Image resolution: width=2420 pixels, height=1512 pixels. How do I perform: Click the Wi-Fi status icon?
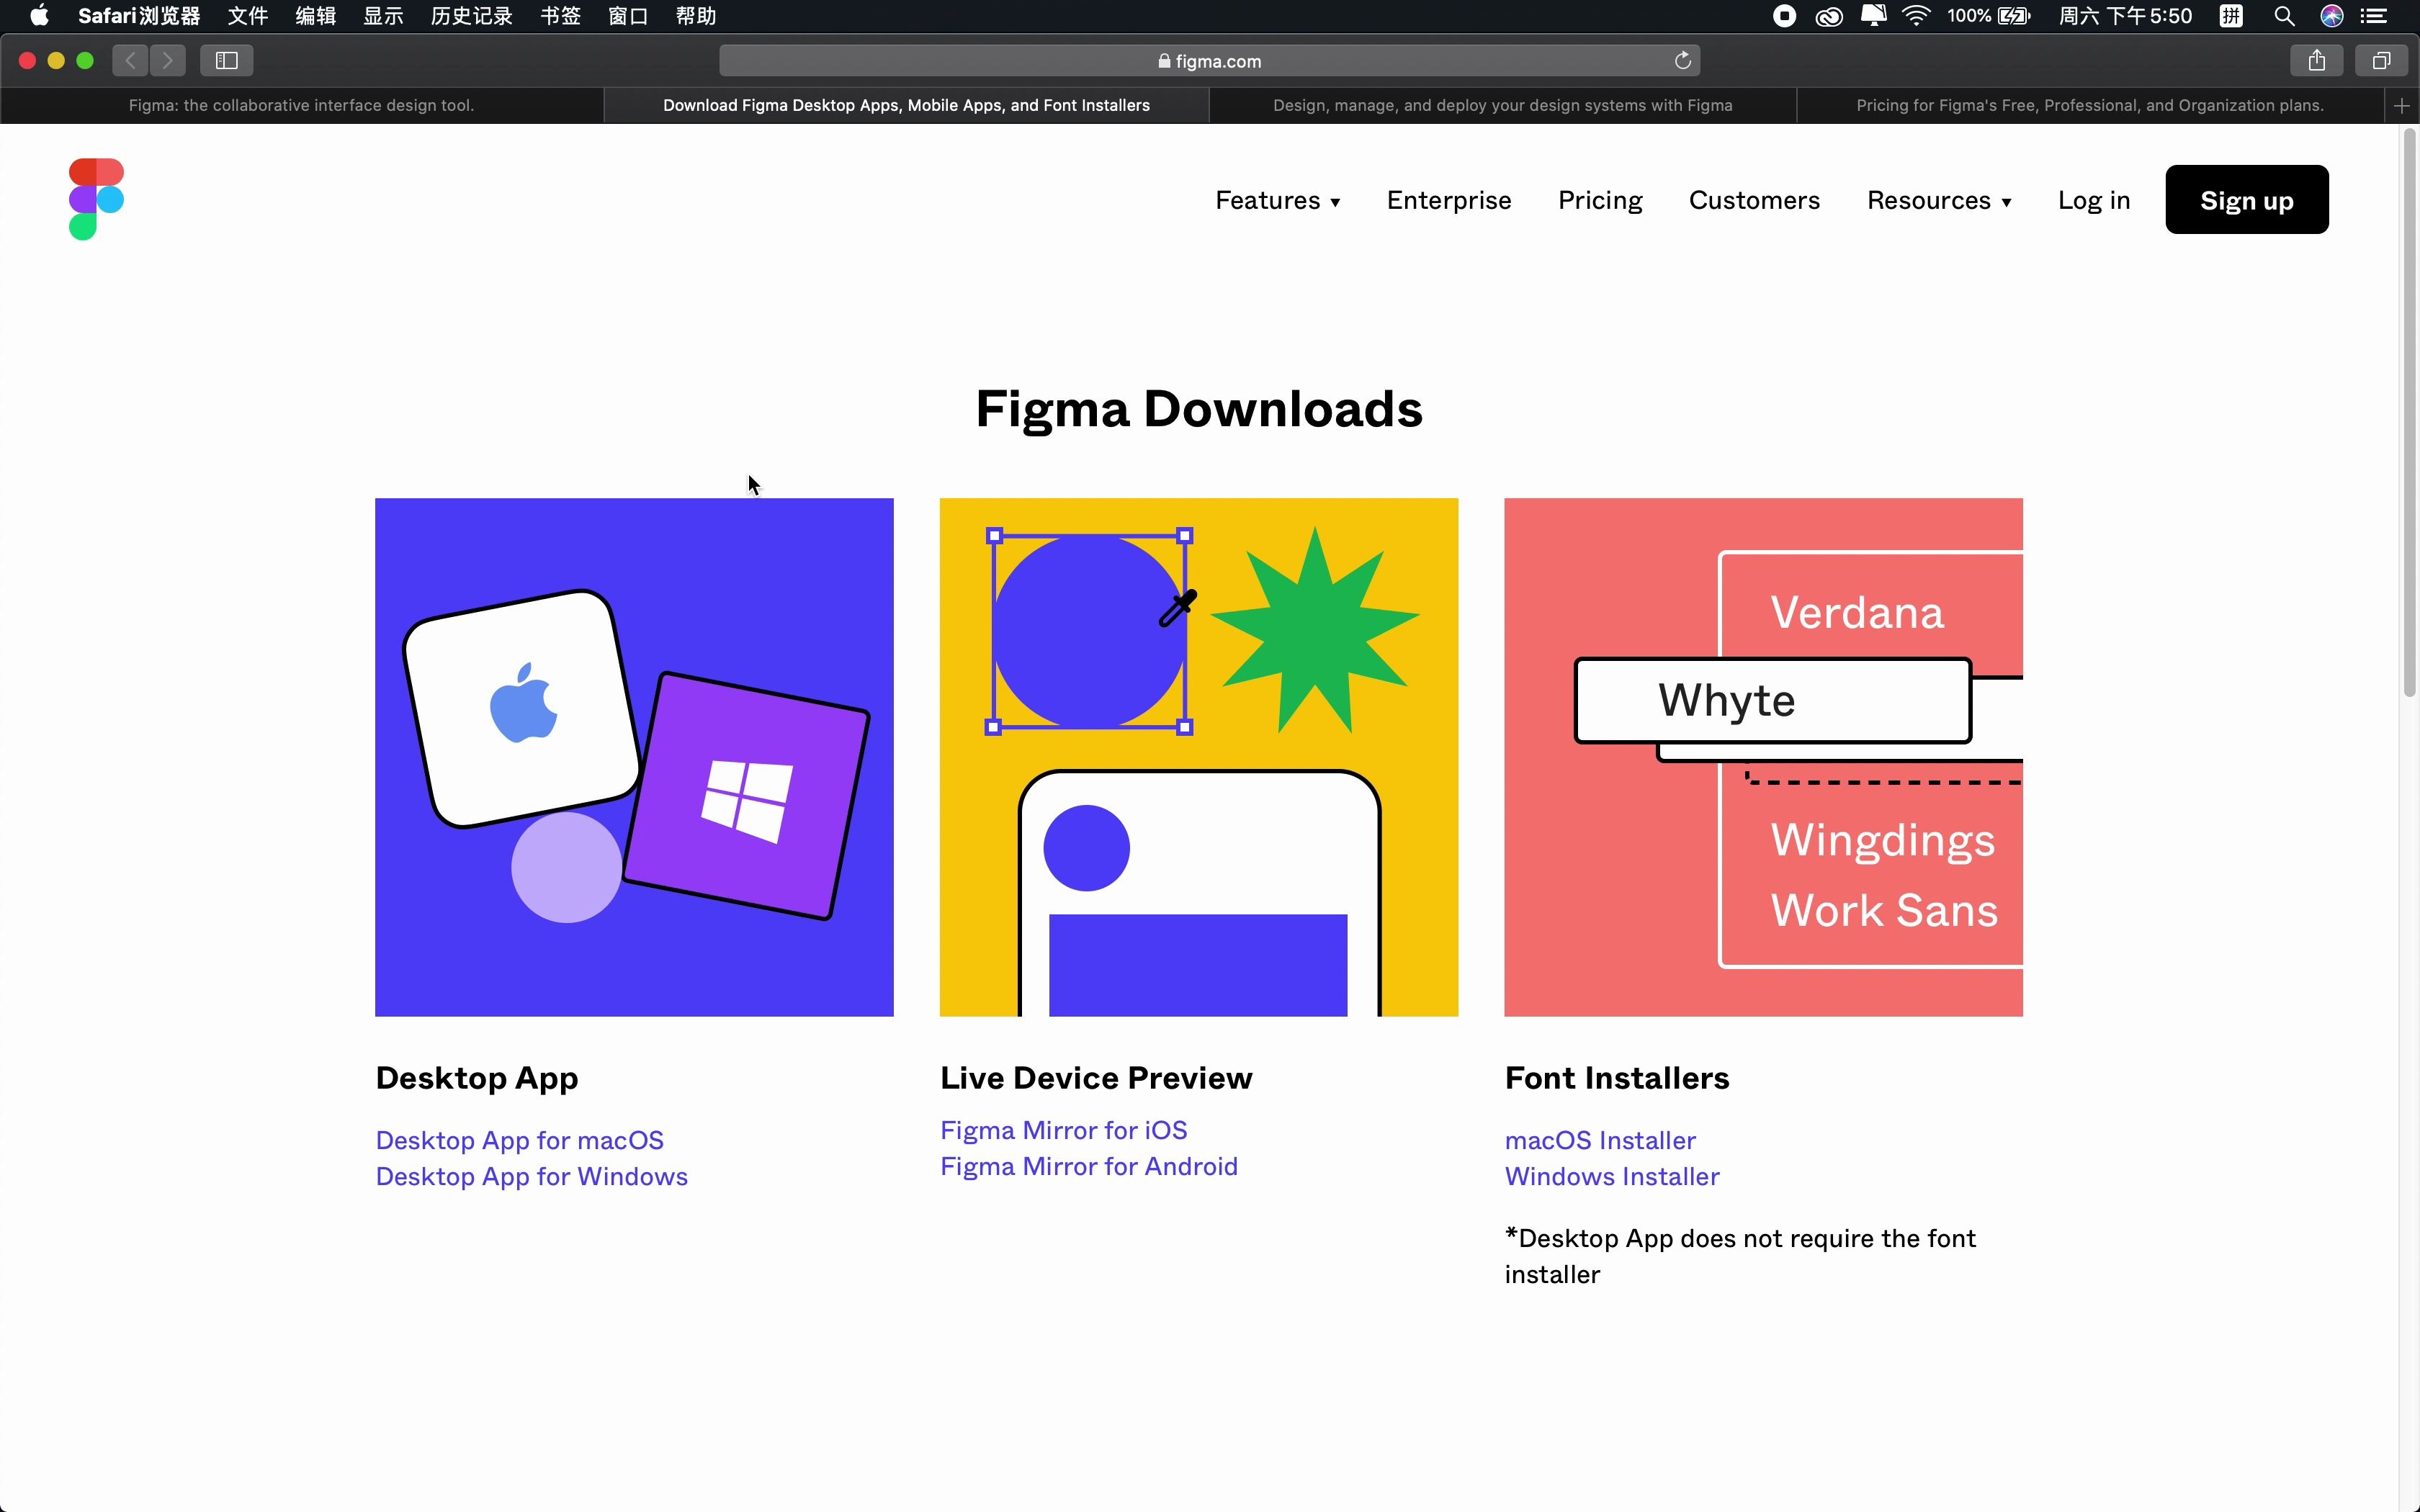coord(1915,16)
